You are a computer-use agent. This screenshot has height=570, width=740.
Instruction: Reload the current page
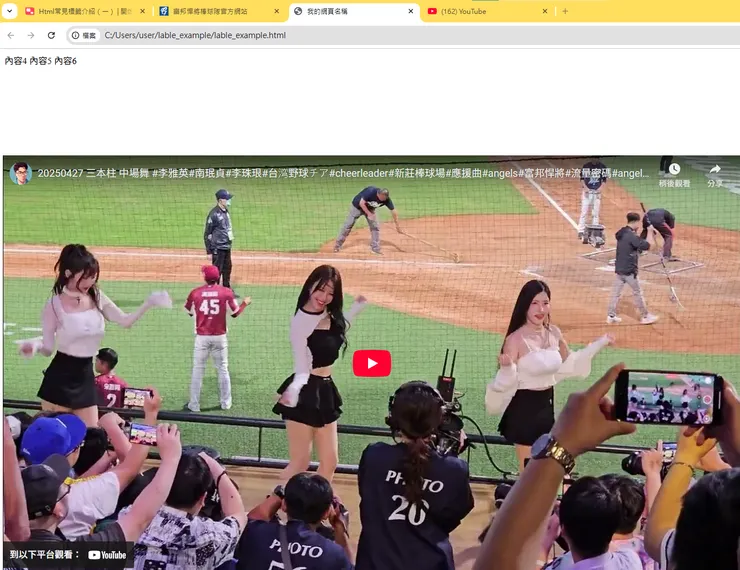(x=51, y=35)
